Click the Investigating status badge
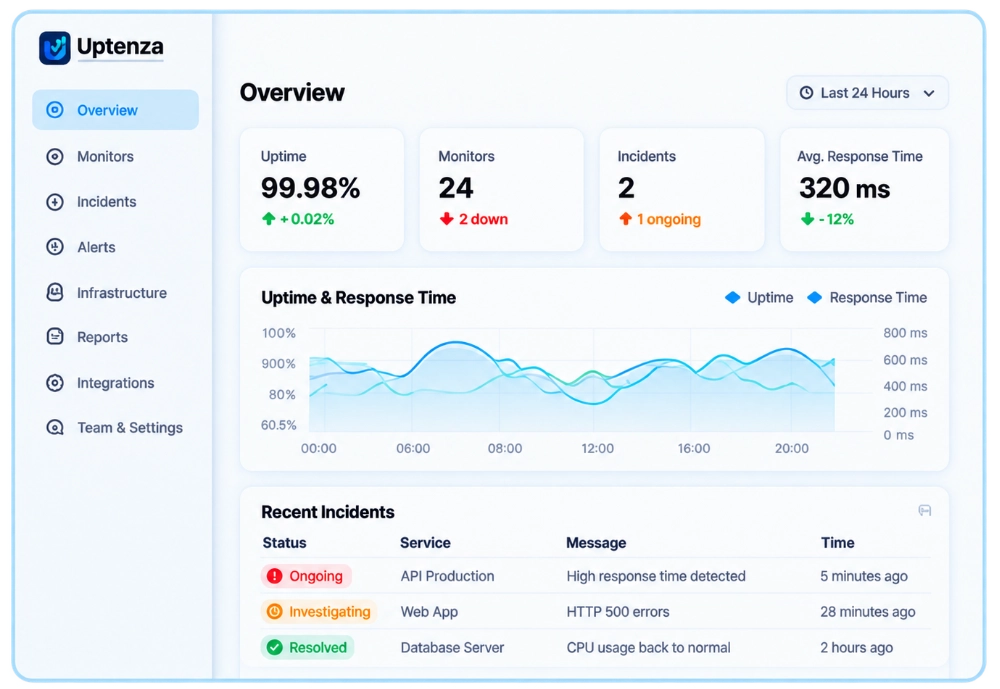This screenshot has height=689, width=1000. tap(319, 611)
